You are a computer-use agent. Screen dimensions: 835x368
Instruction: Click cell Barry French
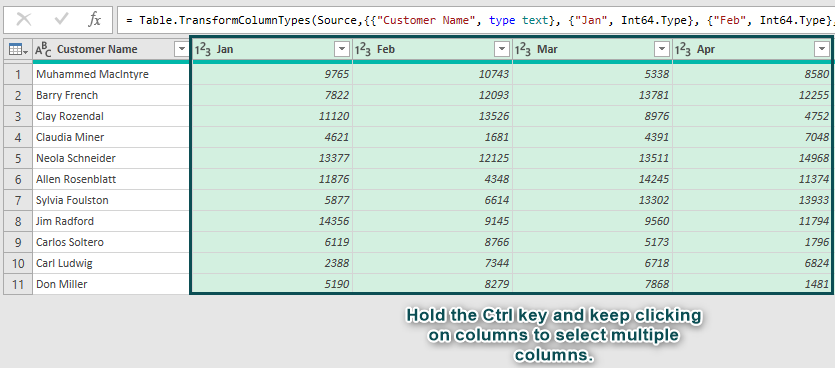coord(111,95)
